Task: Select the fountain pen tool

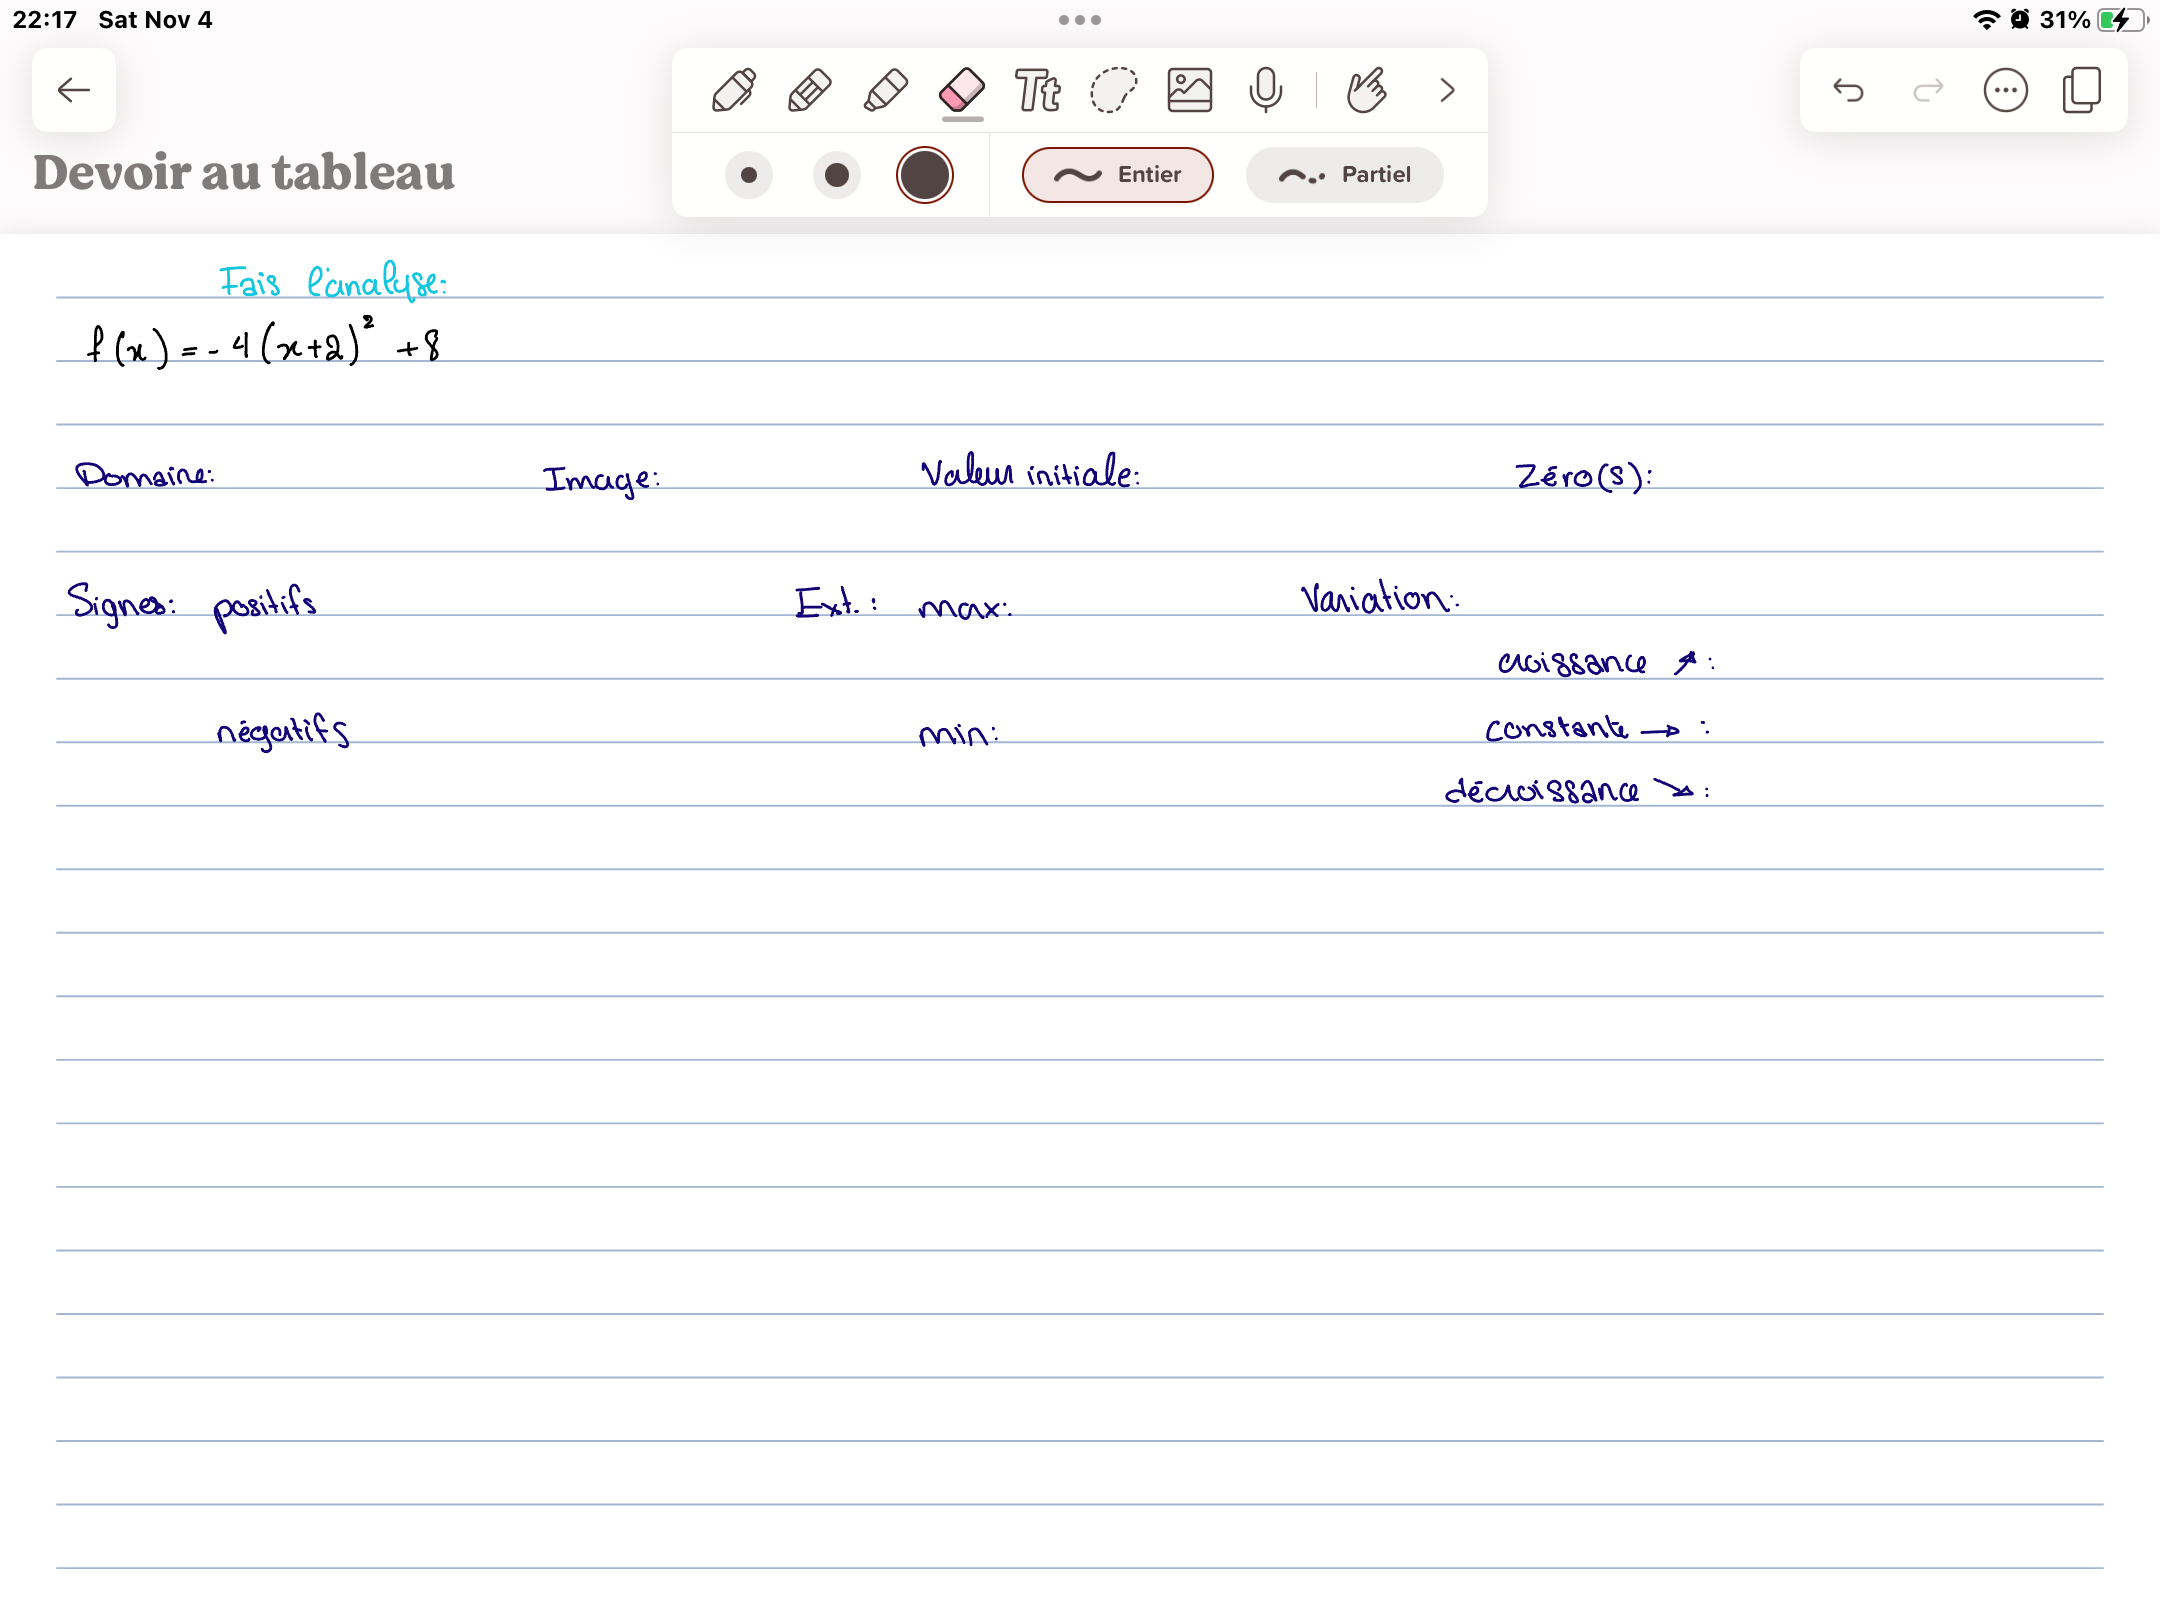Action: point(734,91)
